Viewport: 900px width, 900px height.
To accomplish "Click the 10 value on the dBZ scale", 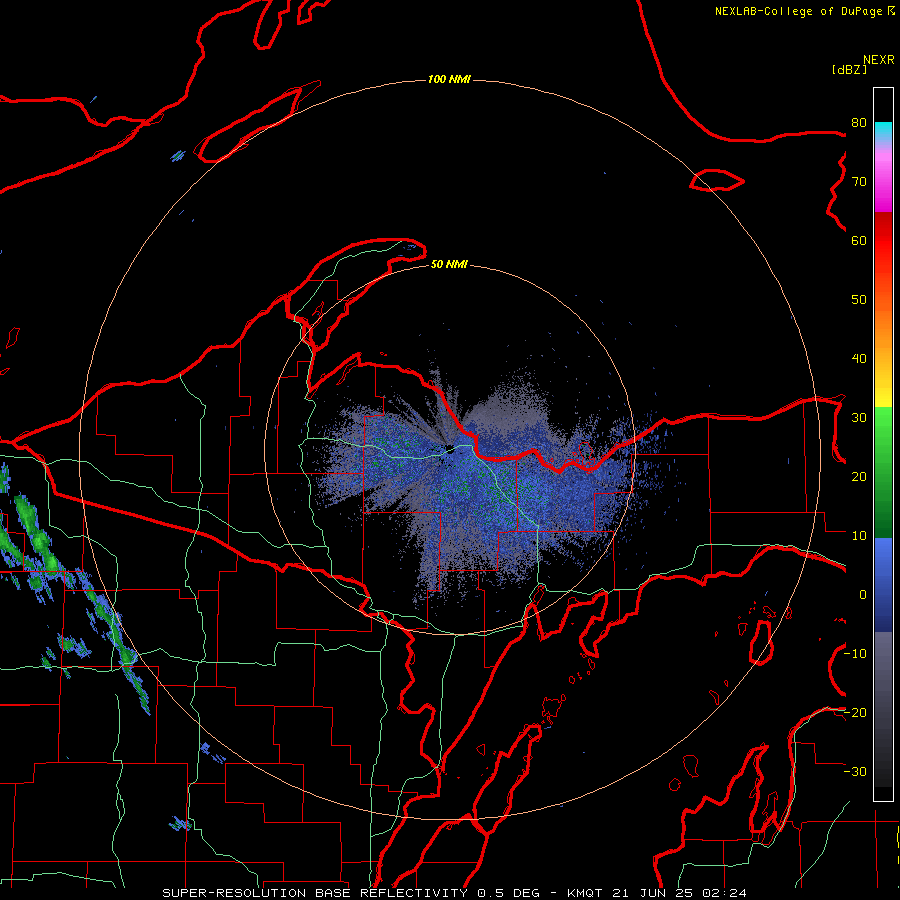I will 859,536.
